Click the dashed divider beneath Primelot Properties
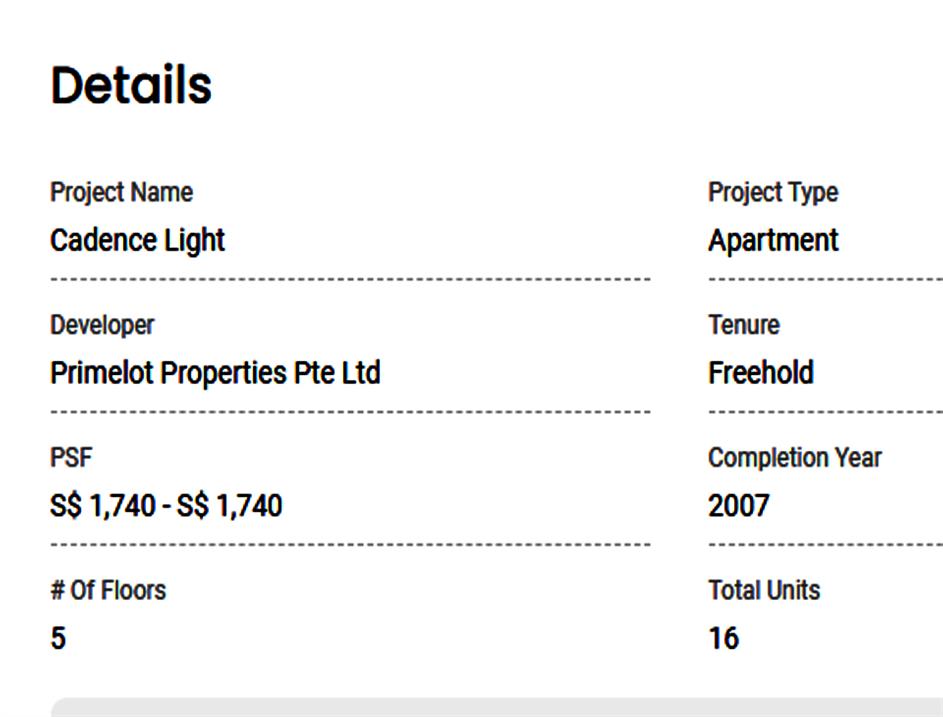This screenshot has width=943, height=717. 350,412
